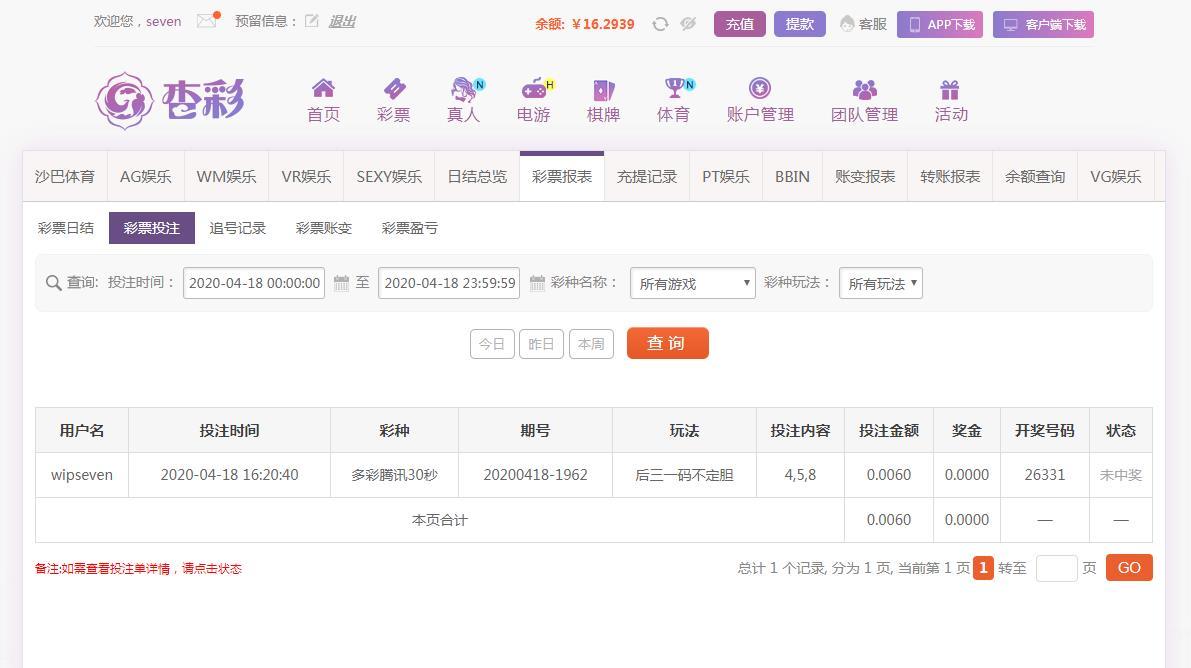Click the edit reserved info pencil icon
Image resolution: width=1191 pixels, height=668 pixels.
tap(312, 21)
